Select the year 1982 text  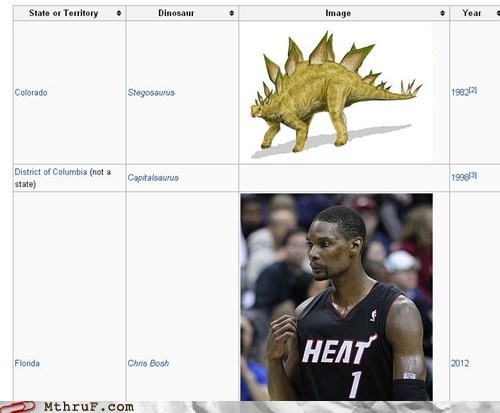[460, 93]
